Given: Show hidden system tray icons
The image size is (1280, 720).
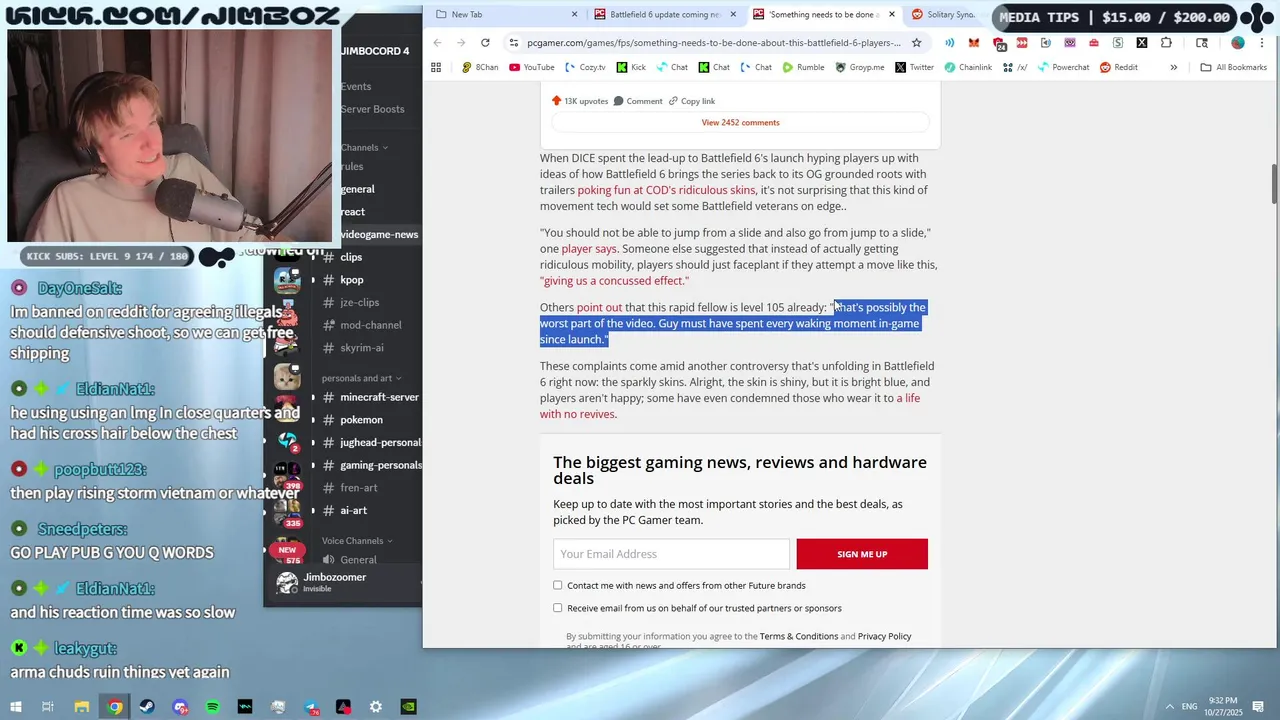Looking at the screenshot, I should click(x=1170, y=707).
